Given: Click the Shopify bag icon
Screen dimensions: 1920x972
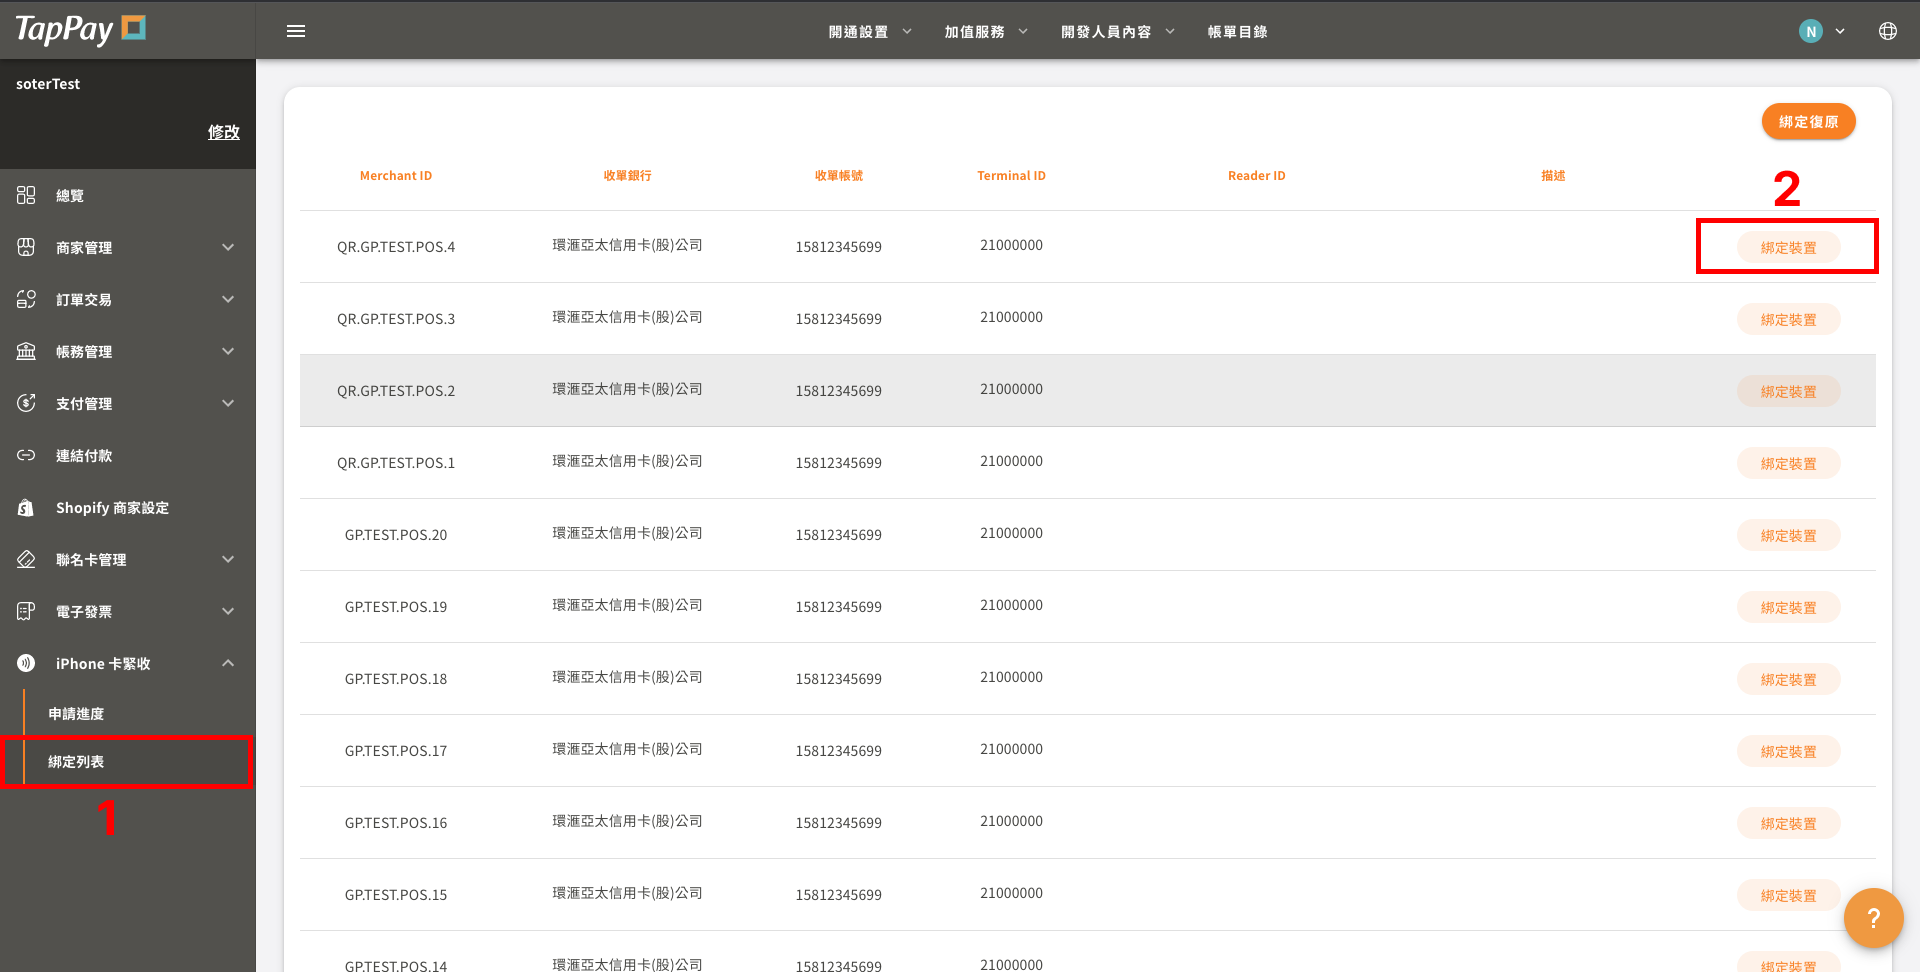Looking at the screenshot, I should click(26, 507).
